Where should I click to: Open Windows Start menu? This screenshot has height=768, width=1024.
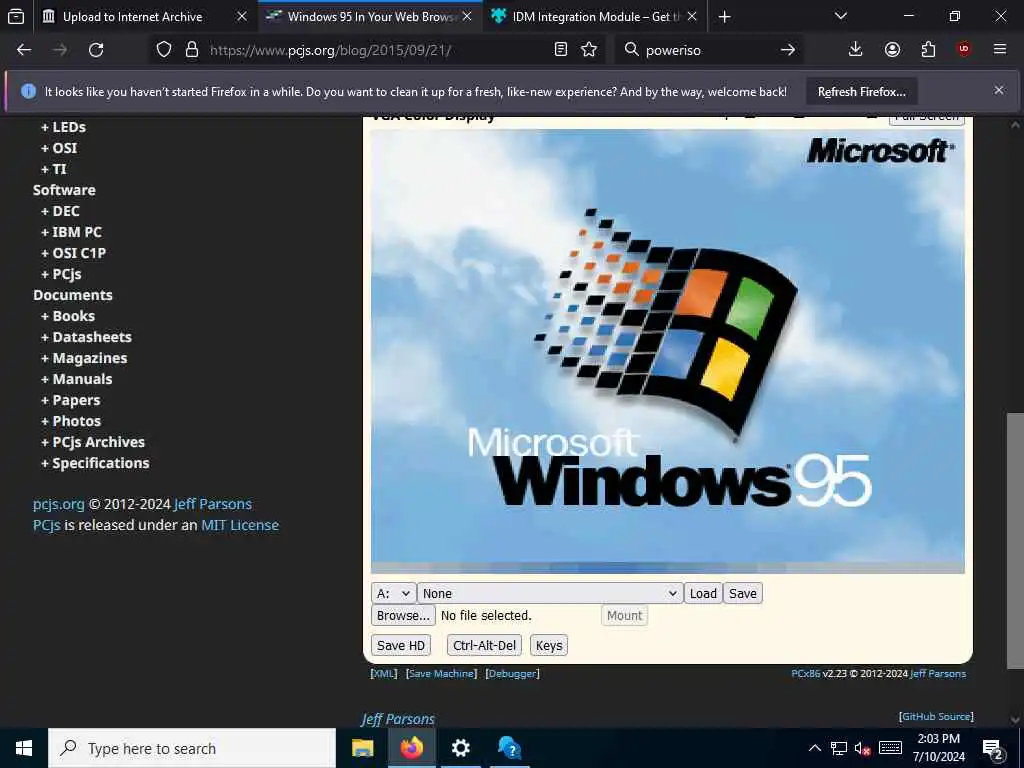point(24,748)
